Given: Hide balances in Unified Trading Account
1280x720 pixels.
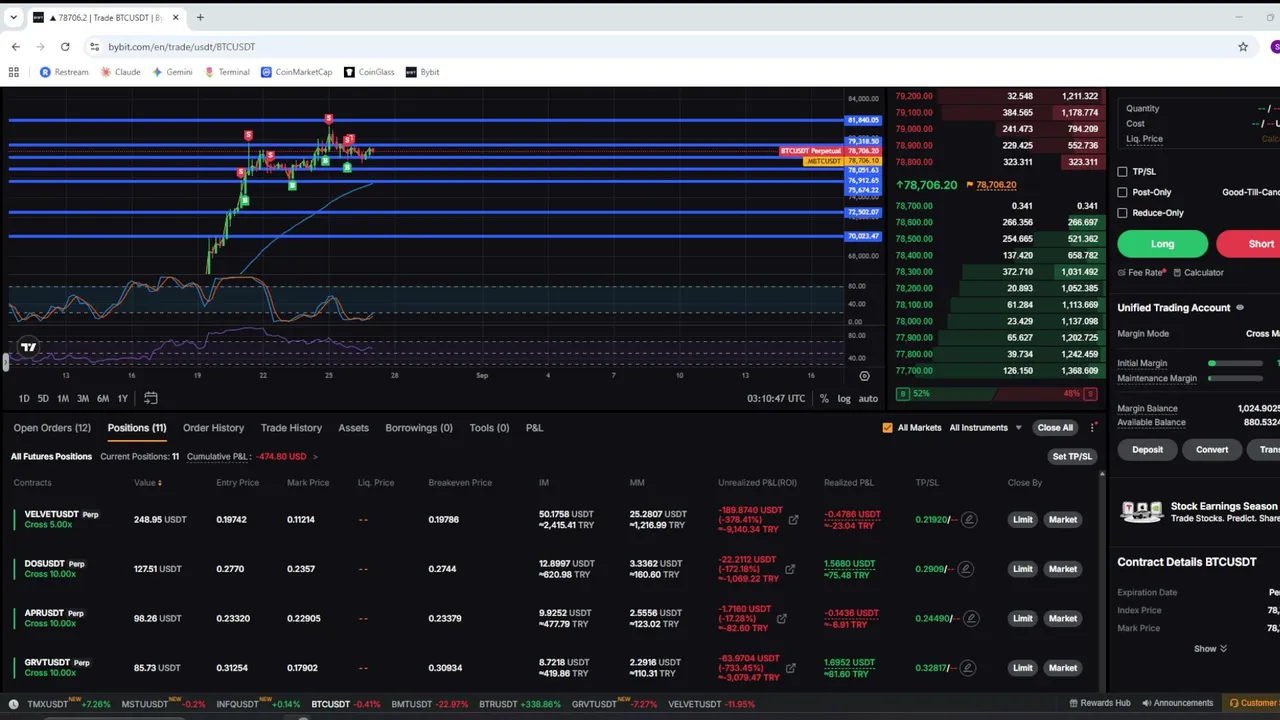Looking at the screenshot, I should (x=1240, y=308).
